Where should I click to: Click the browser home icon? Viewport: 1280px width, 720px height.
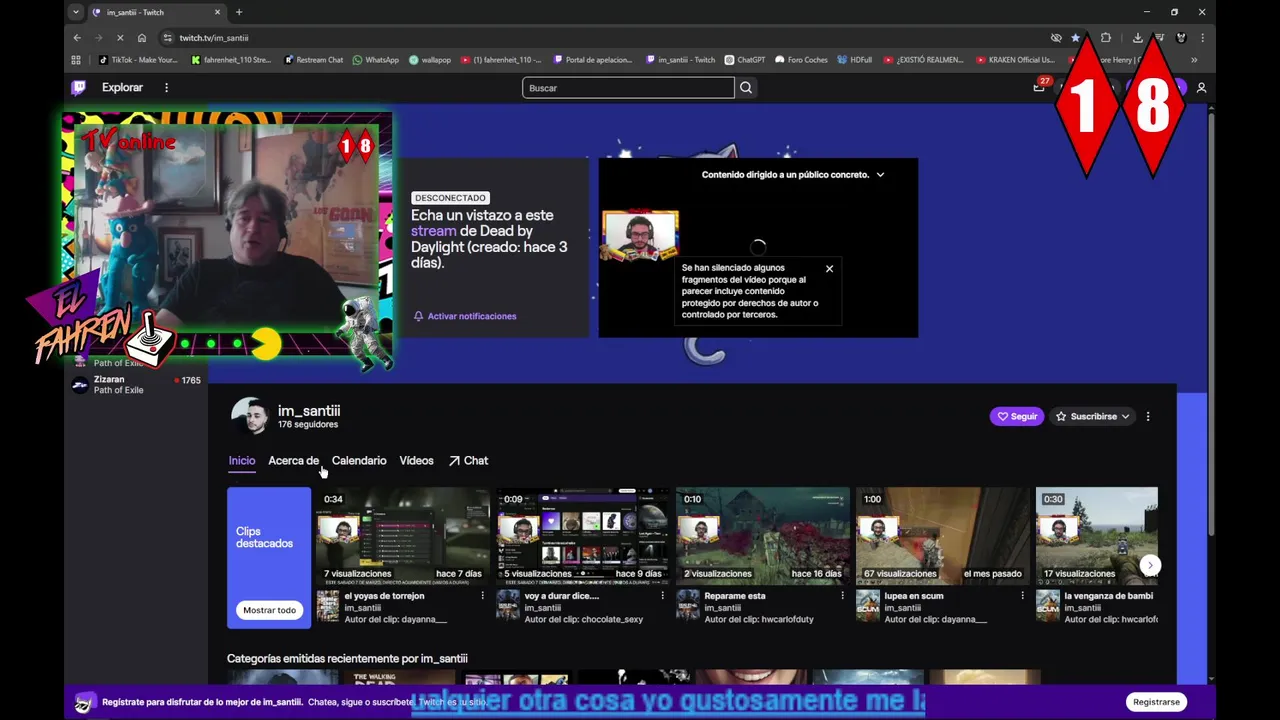142,38
